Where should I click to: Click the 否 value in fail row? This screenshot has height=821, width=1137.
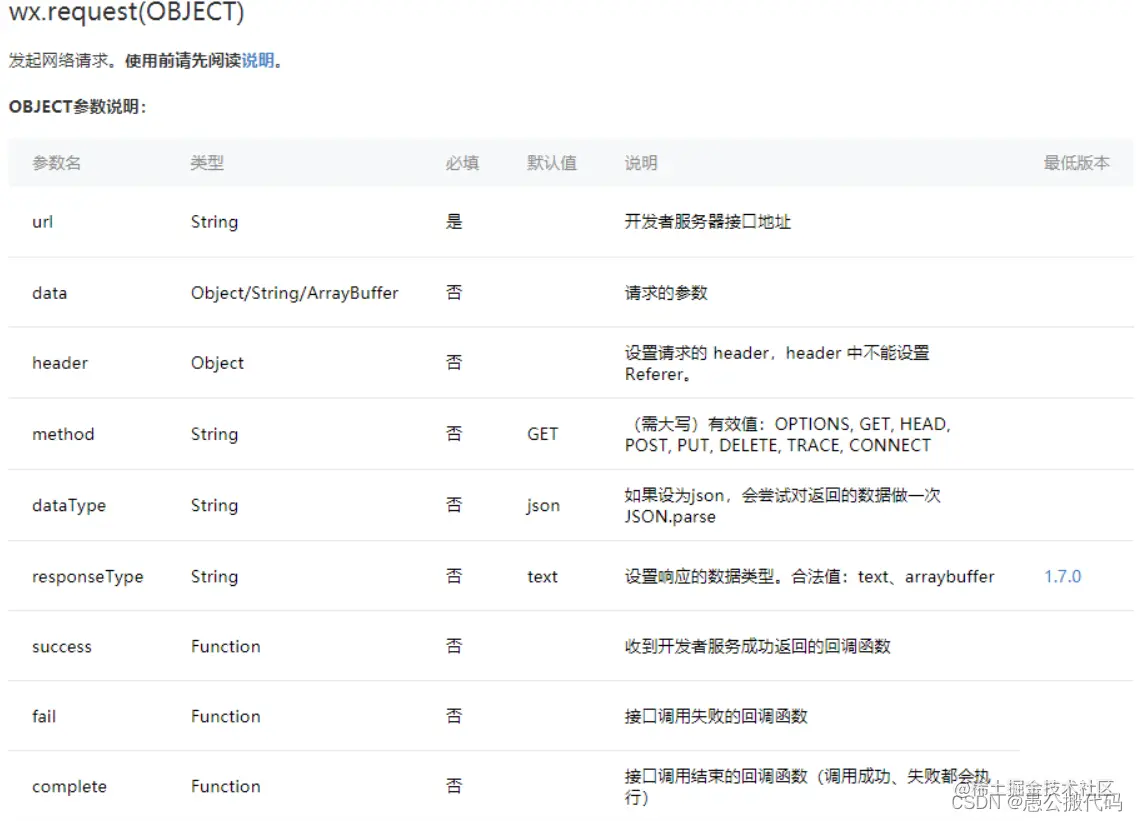[x=454, y=716]
